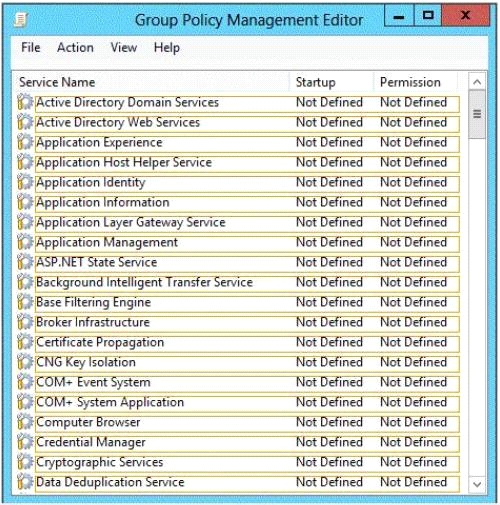Viewport: 500px width, 505px height.
Task: Select the Background Intelligent Transfer Service row
Action: [247, 282]
